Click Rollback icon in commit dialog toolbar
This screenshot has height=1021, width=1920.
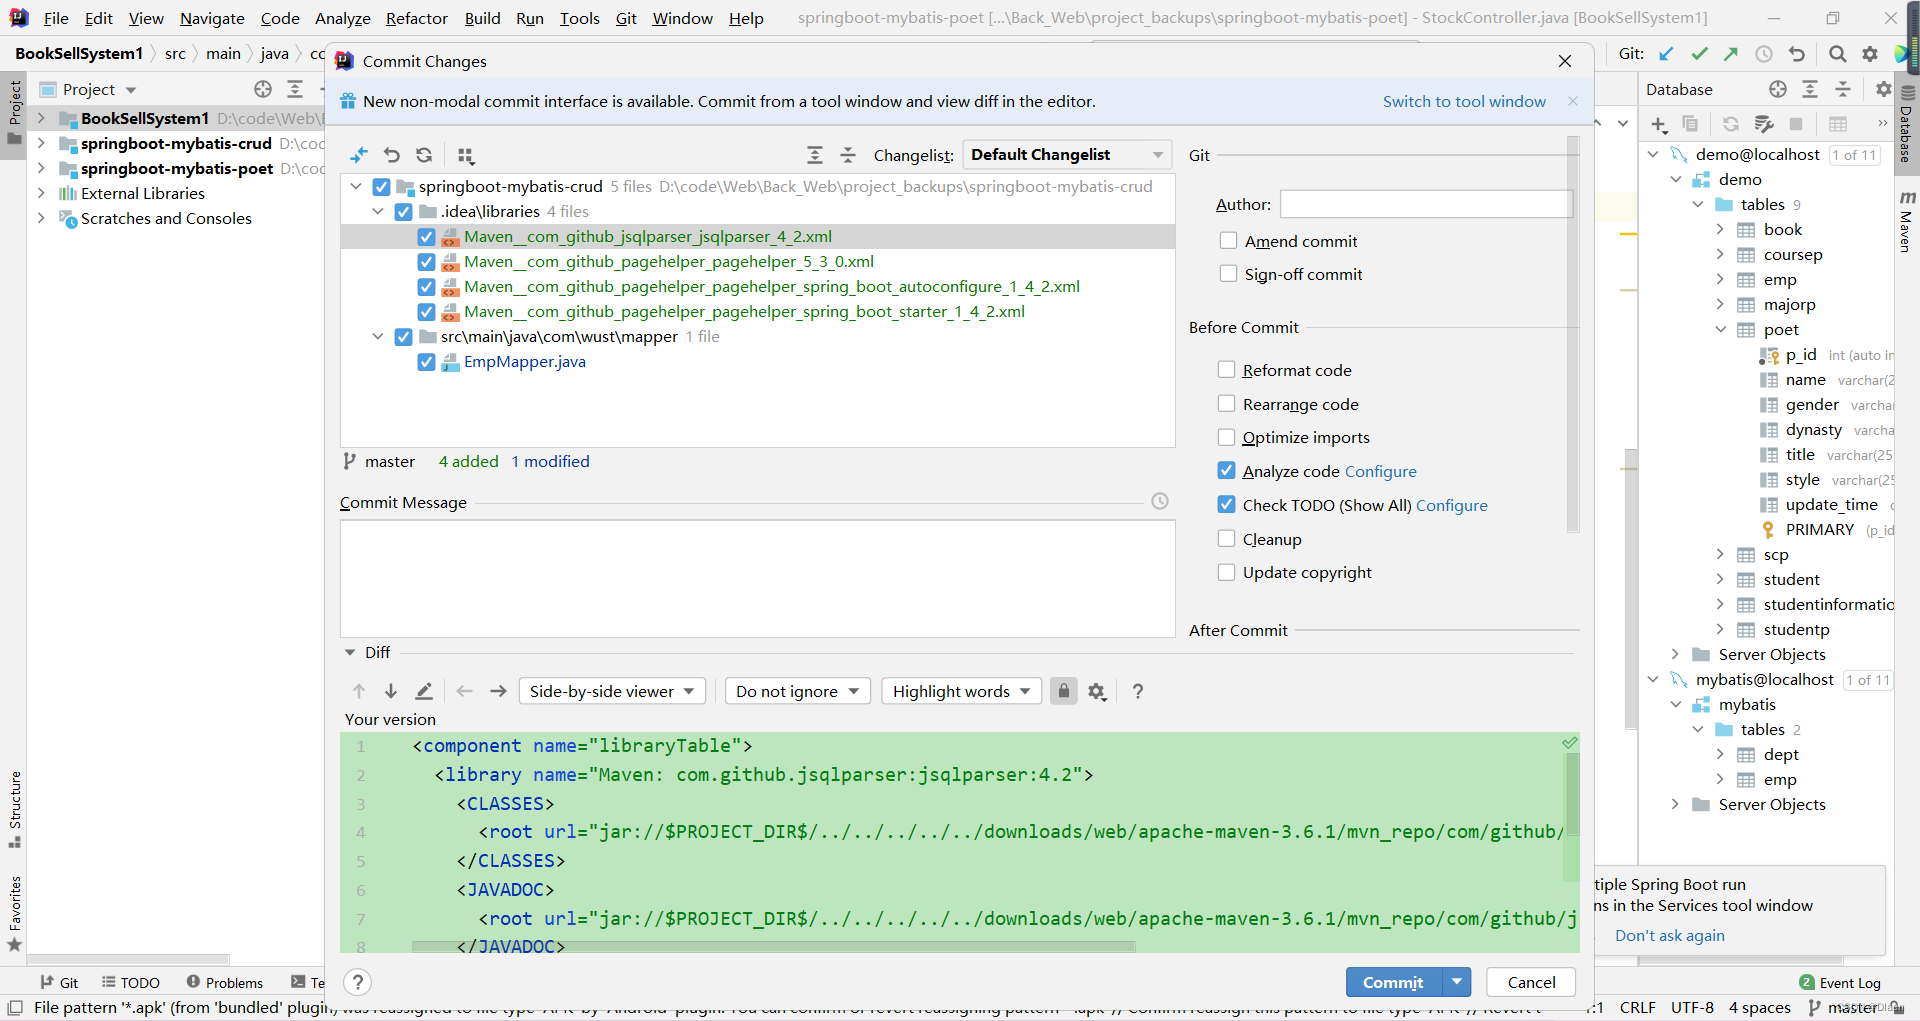coord(392,155)
